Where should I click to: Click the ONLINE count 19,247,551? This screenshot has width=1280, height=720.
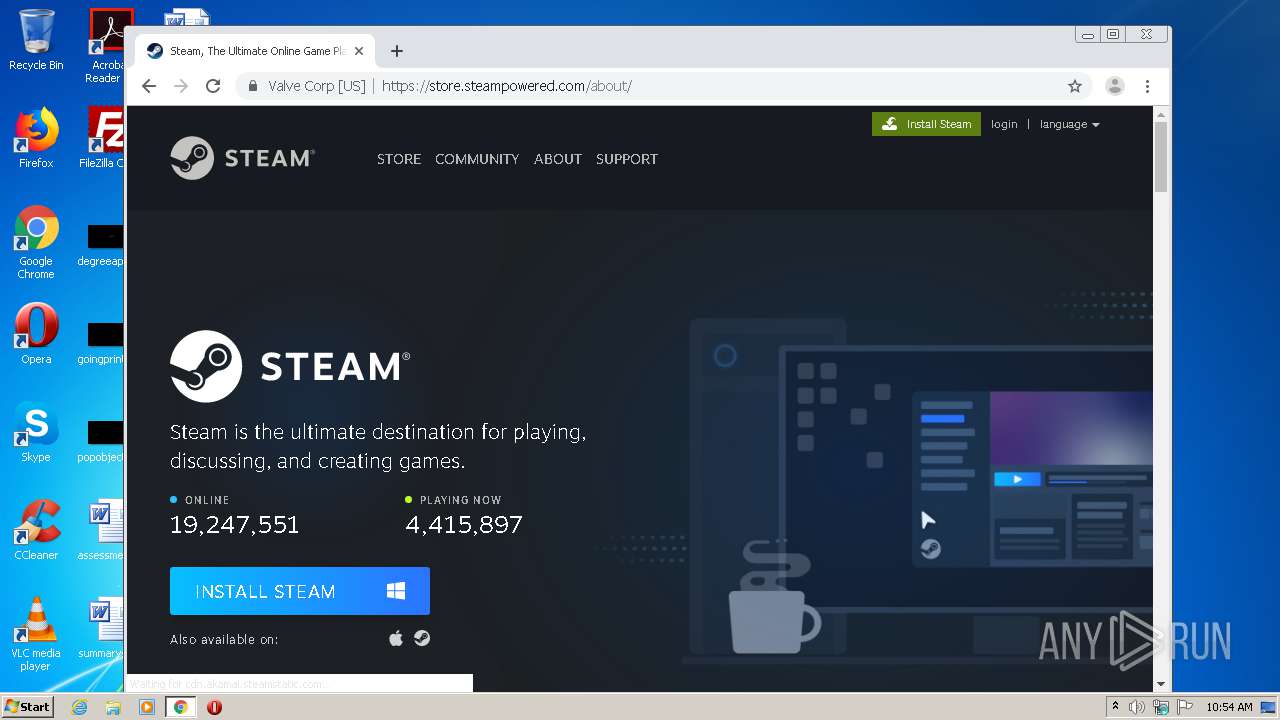pos(235,525)
